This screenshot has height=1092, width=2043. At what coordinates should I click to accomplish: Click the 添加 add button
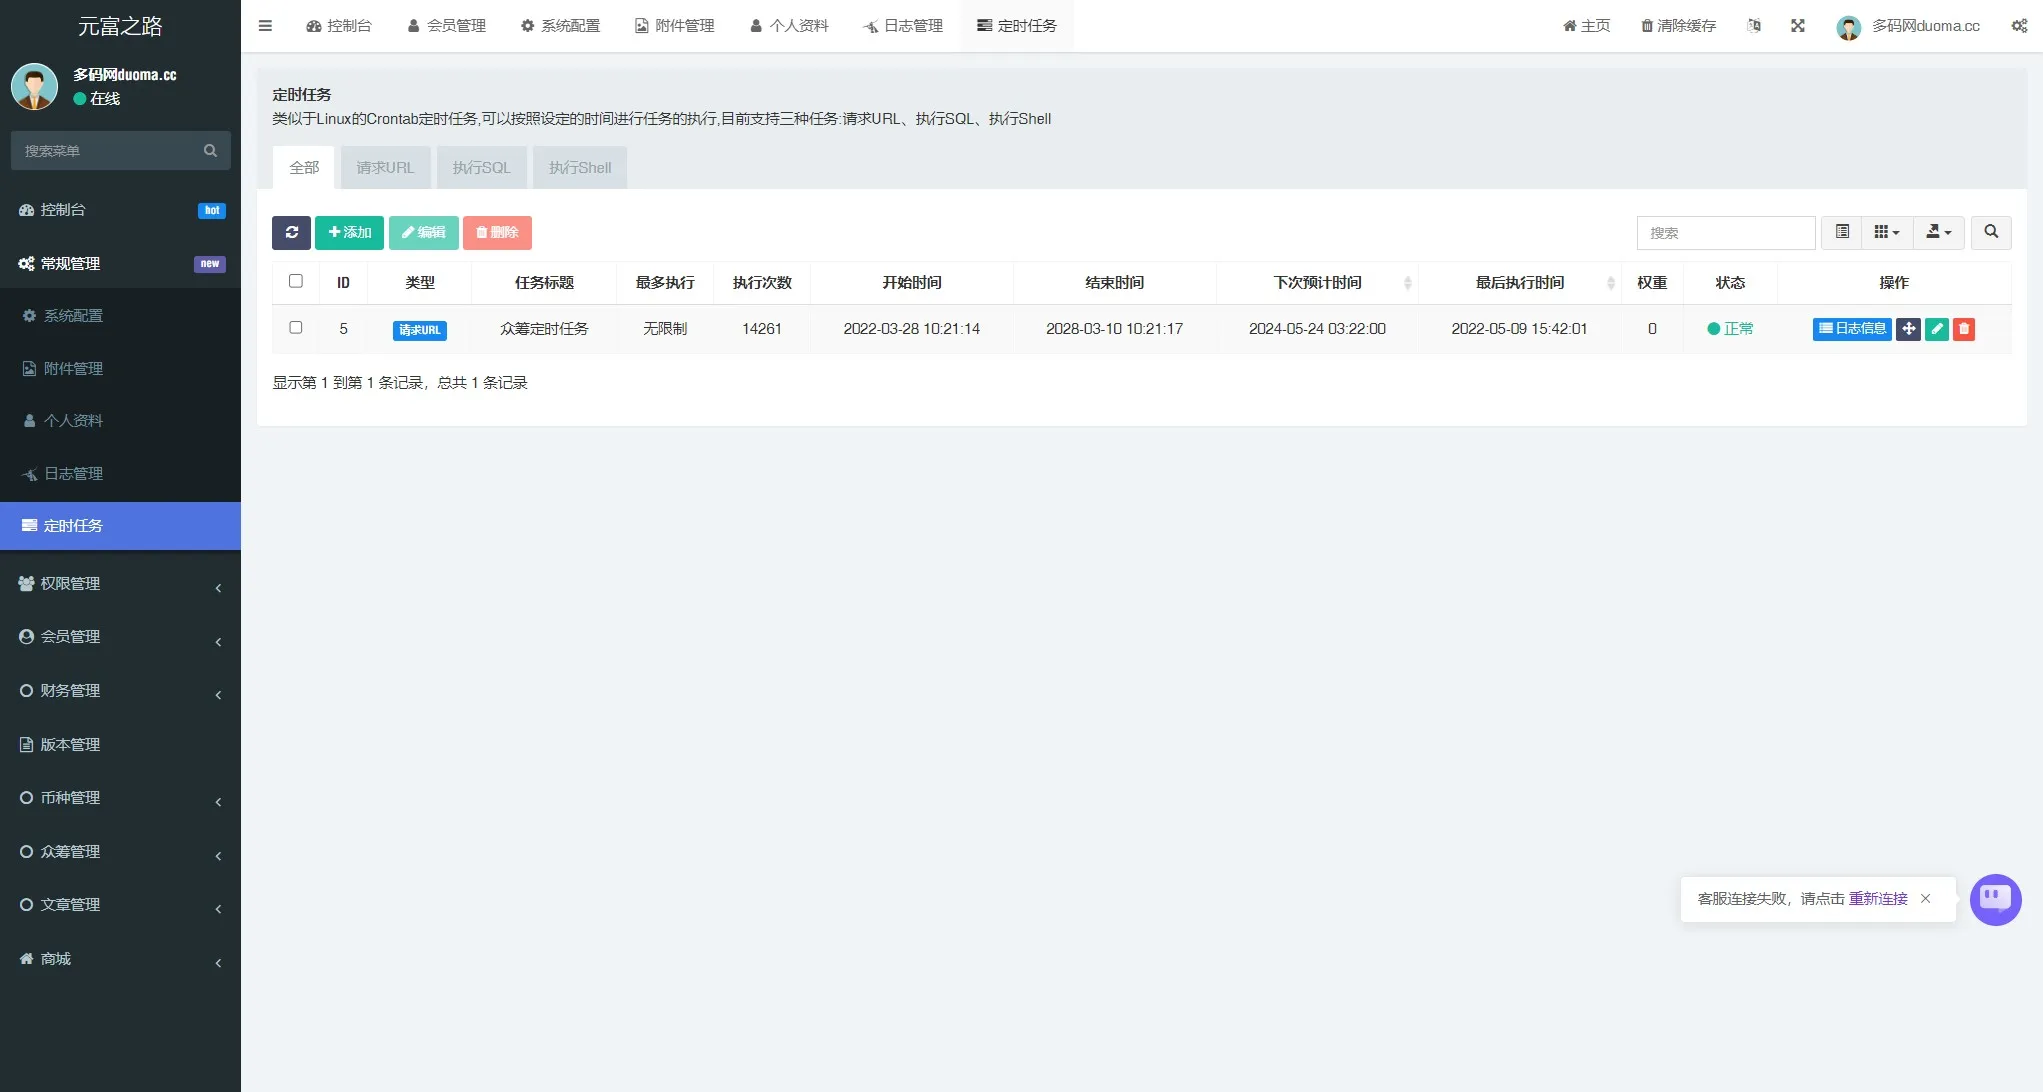(x=349, y=232)
